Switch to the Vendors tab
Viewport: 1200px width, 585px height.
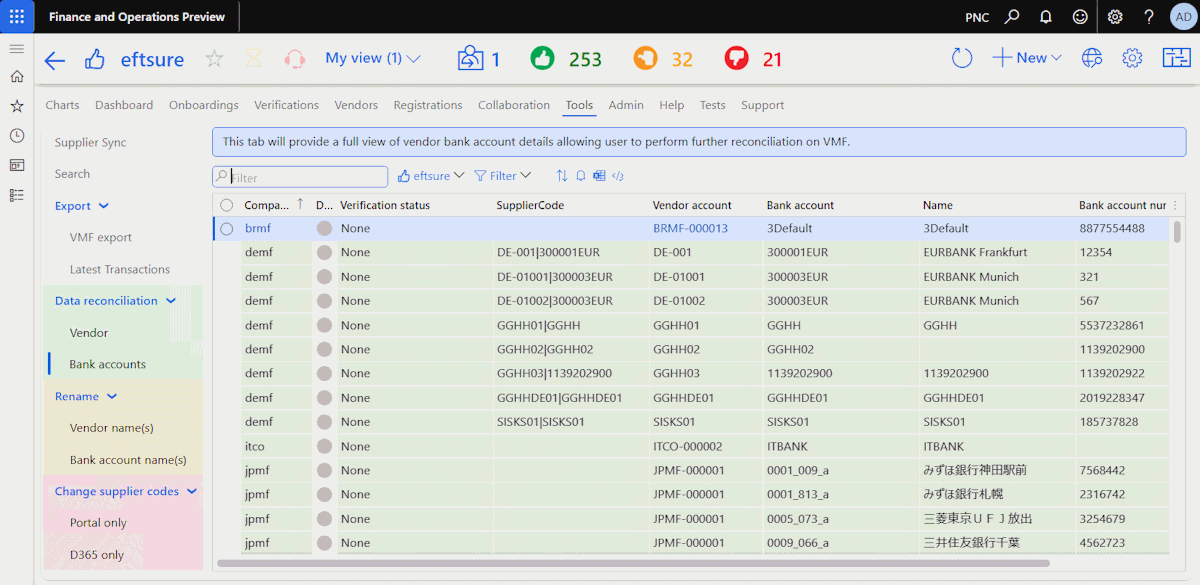pyautogui.click(x=356, y=105)
